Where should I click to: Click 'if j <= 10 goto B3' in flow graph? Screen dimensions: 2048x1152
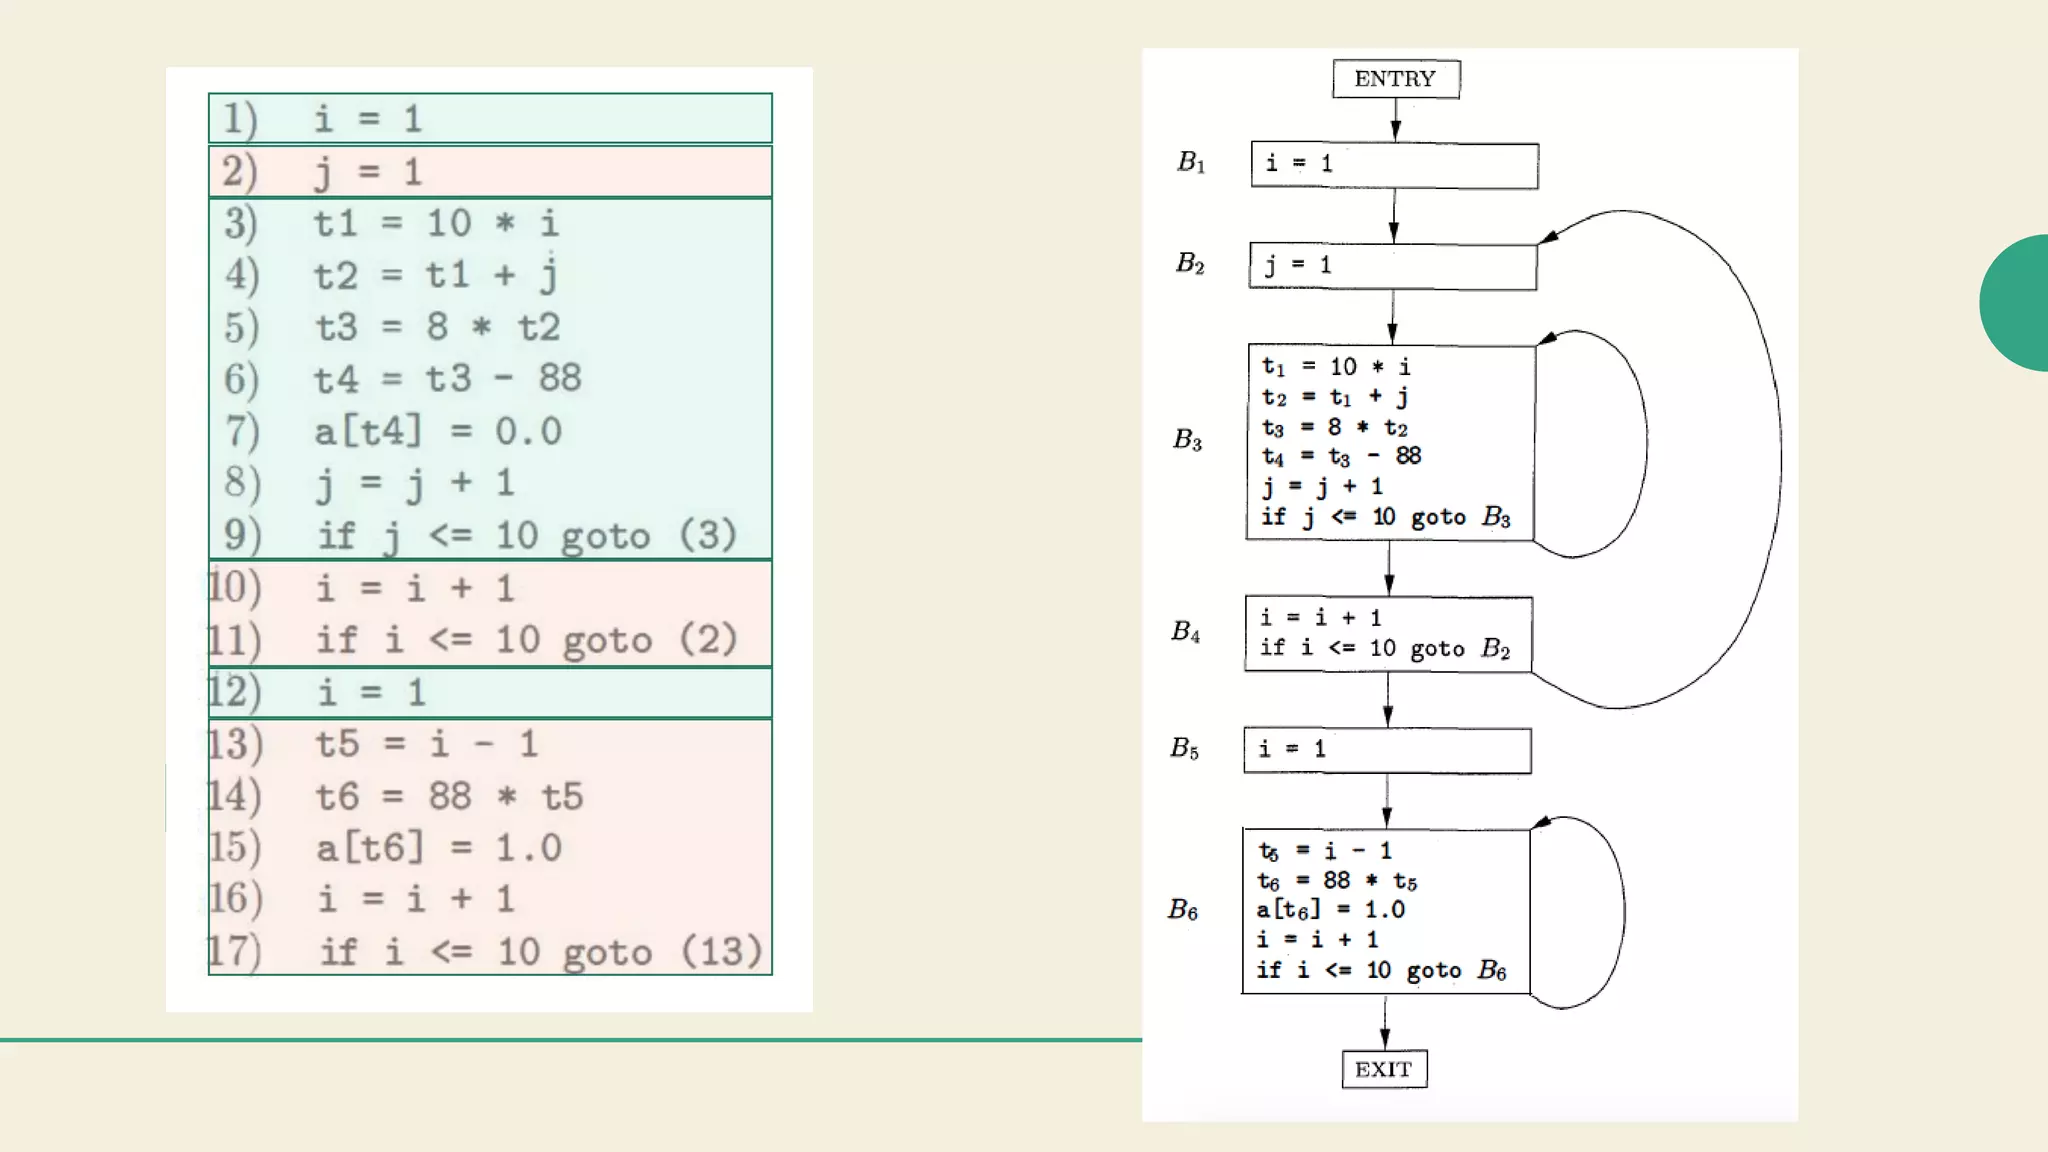(1386, 516)
